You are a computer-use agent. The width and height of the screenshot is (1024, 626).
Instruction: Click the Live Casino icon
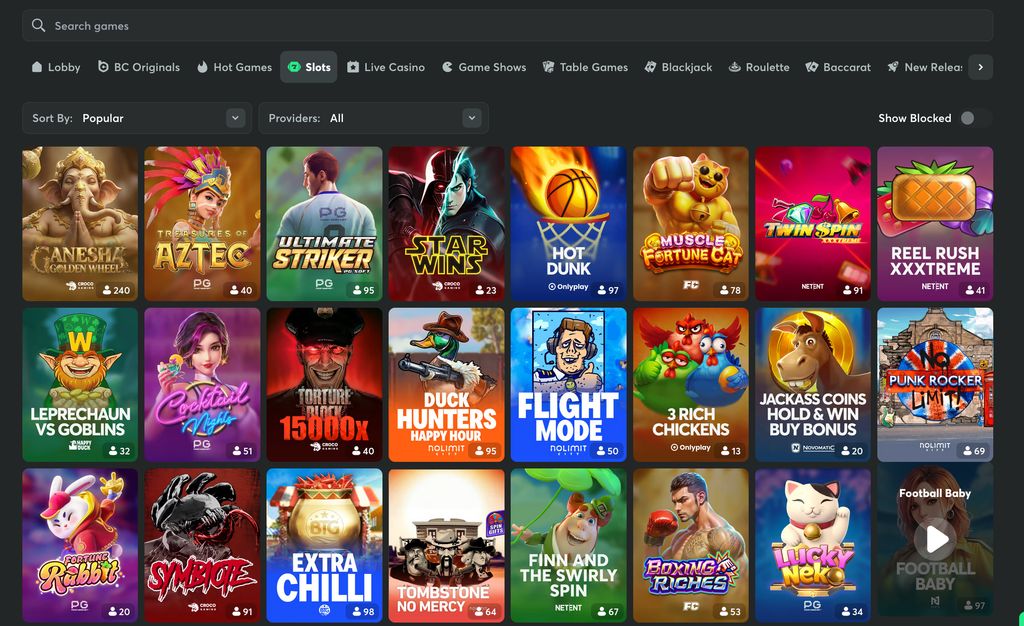tap(353, 67)
